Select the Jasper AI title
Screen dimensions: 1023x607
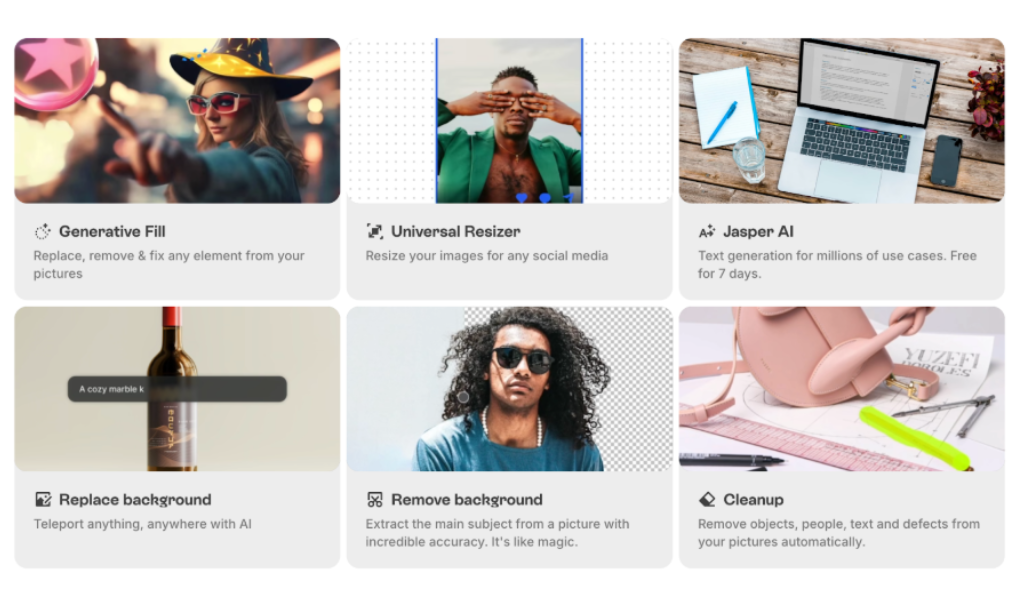758,232
